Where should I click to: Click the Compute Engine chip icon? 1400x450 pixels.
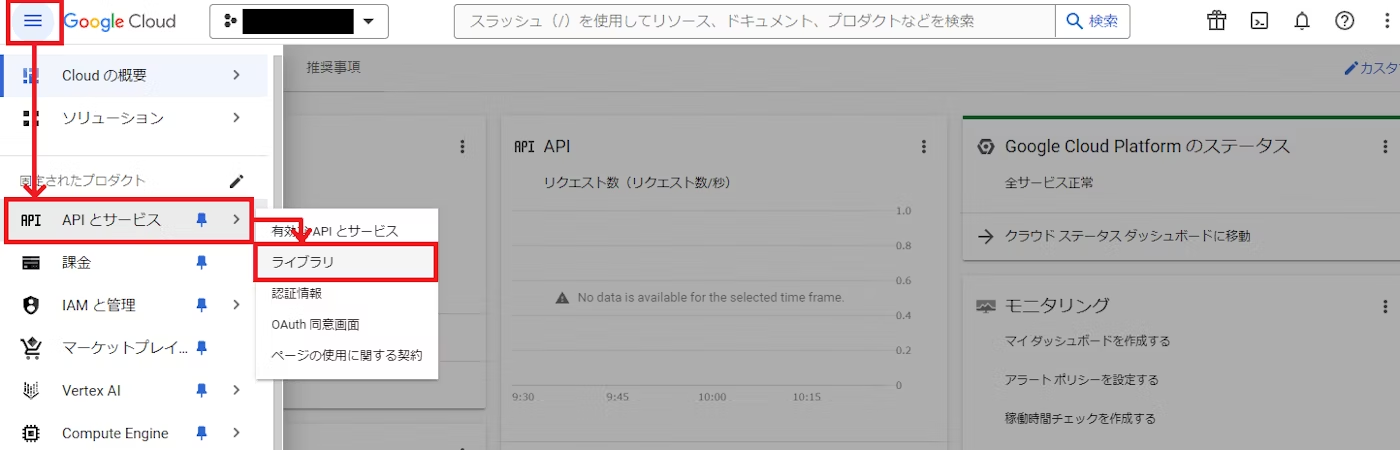31,433
